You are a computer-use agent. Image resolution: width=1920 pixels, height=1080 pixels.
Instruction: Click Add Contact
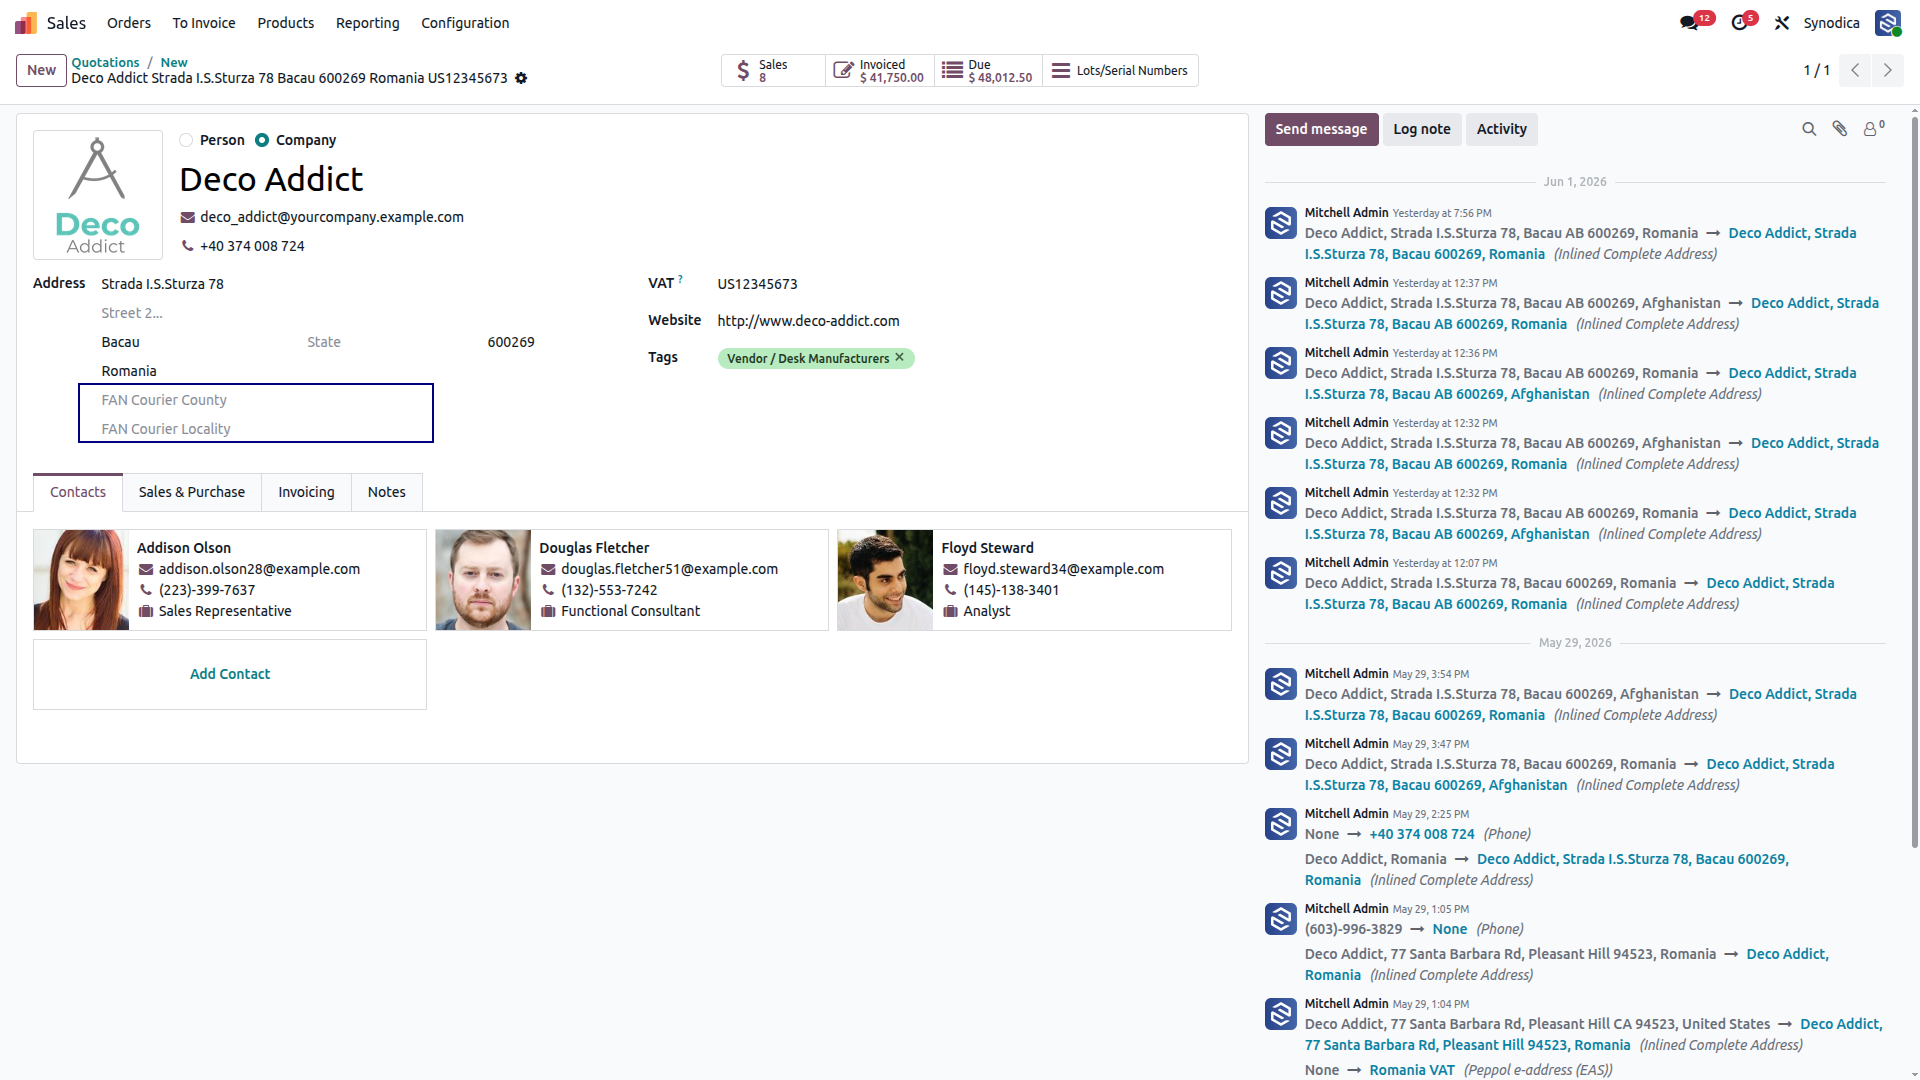pyautogui.click(x=230, y=674)
